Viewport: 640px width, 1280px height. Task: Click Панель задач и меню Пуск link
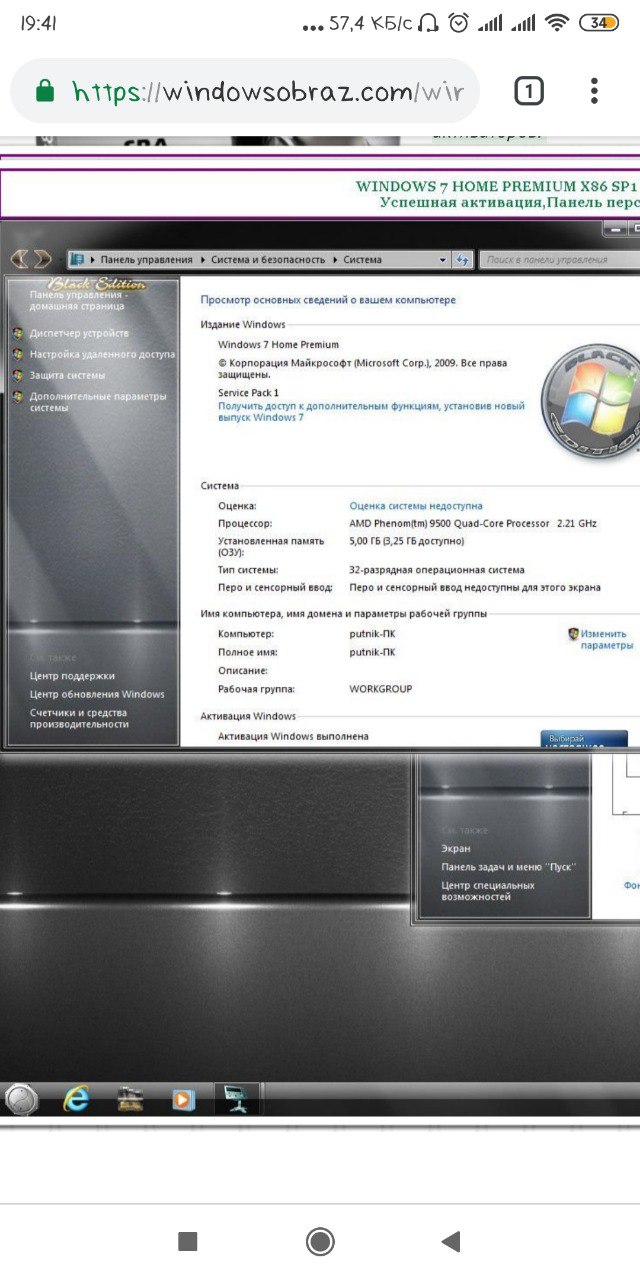click(509, 867)
